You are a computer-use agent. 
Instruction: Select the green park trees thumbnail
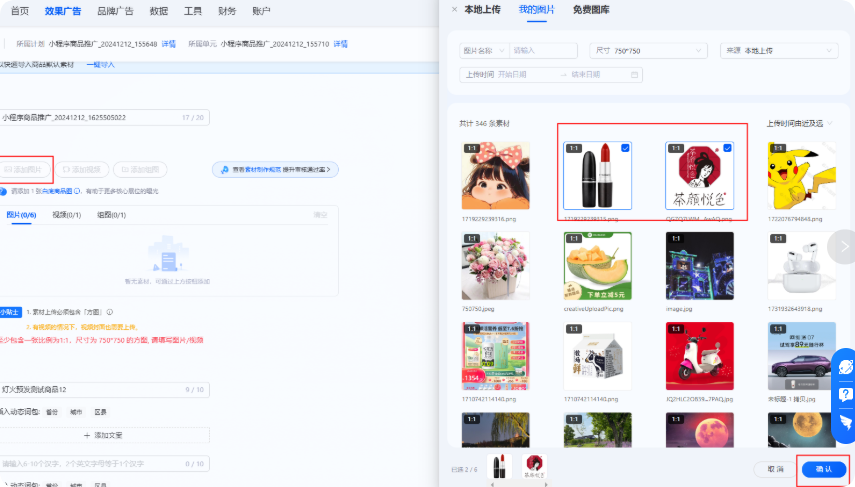coord(598,430)
